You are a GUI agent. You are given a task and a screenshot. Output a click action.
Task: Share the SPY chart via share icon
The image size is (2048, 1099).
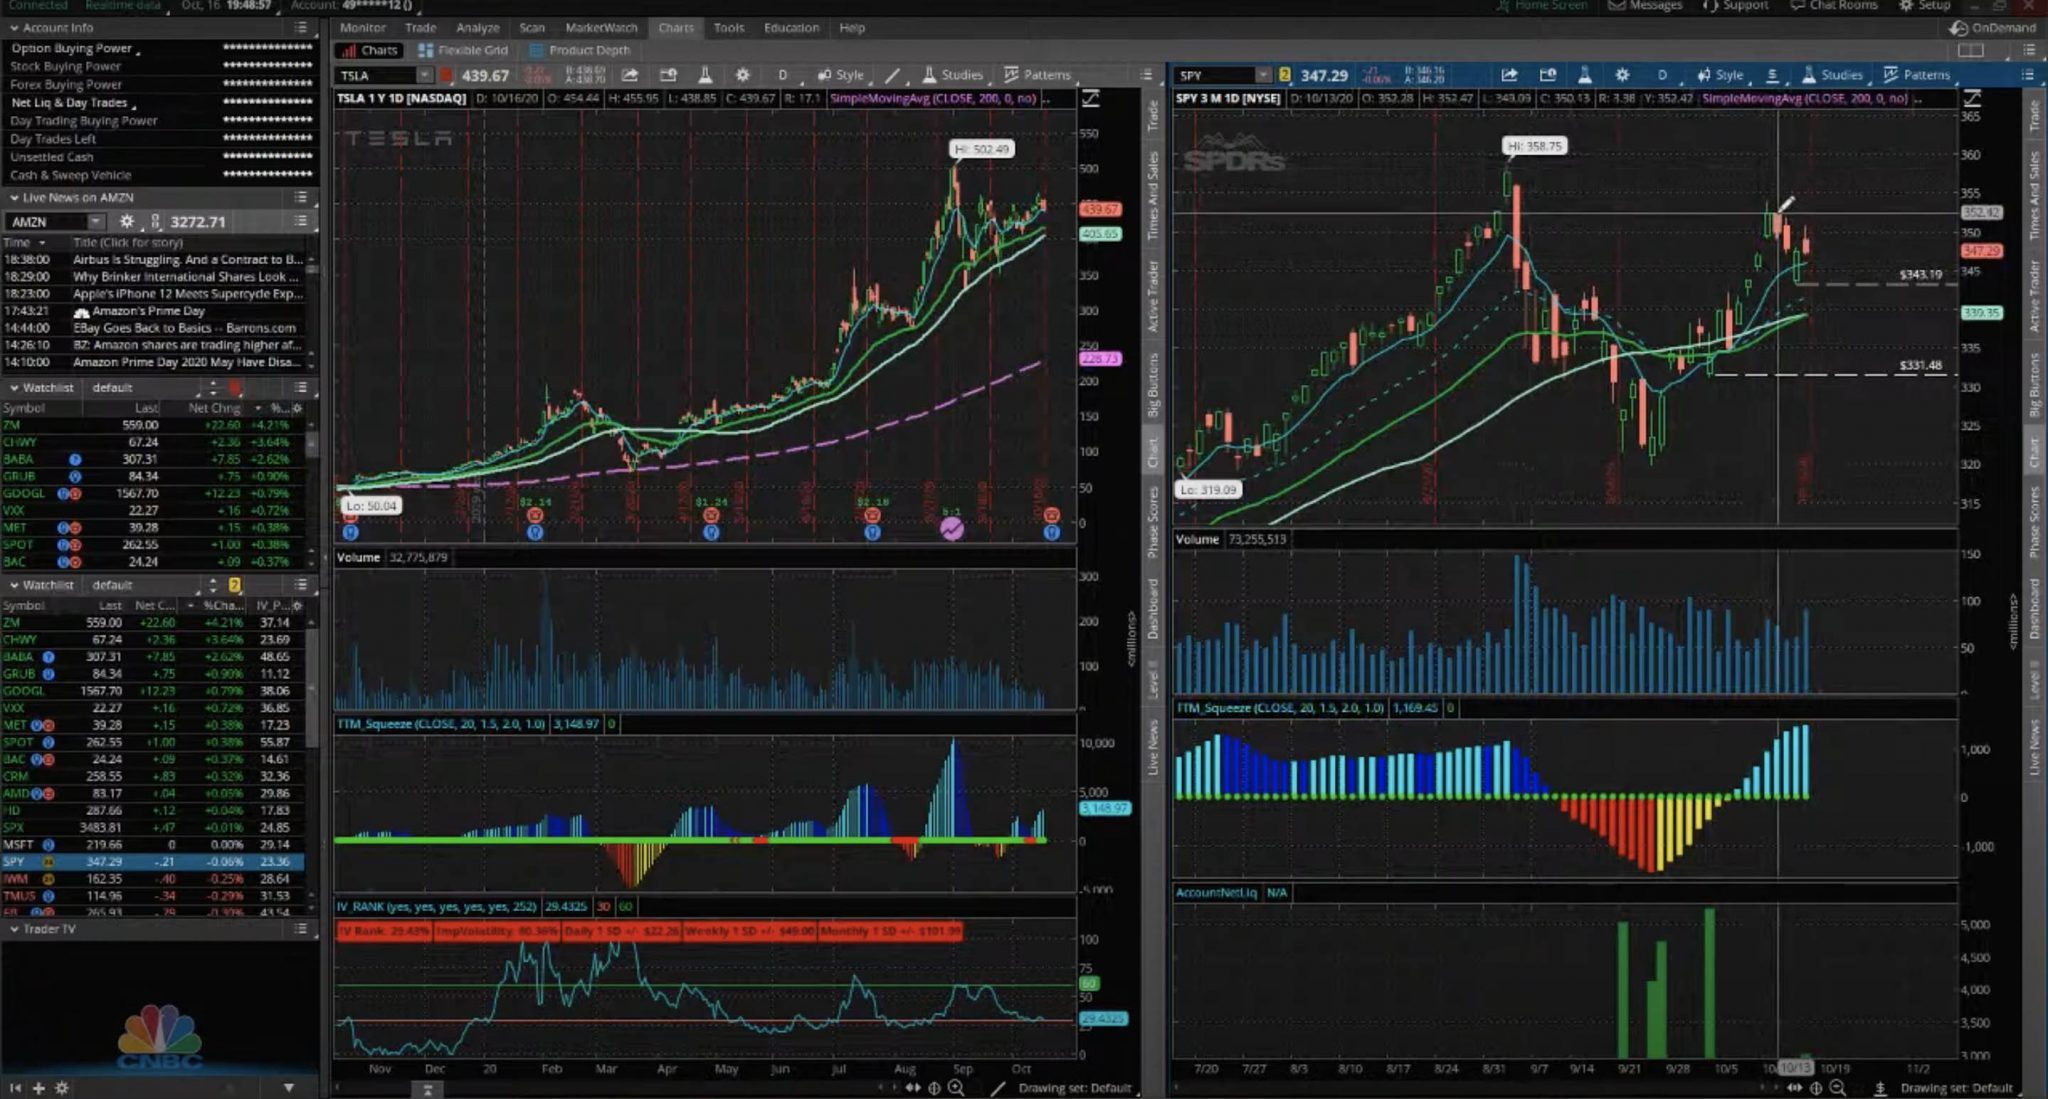tap(1509, 75)
